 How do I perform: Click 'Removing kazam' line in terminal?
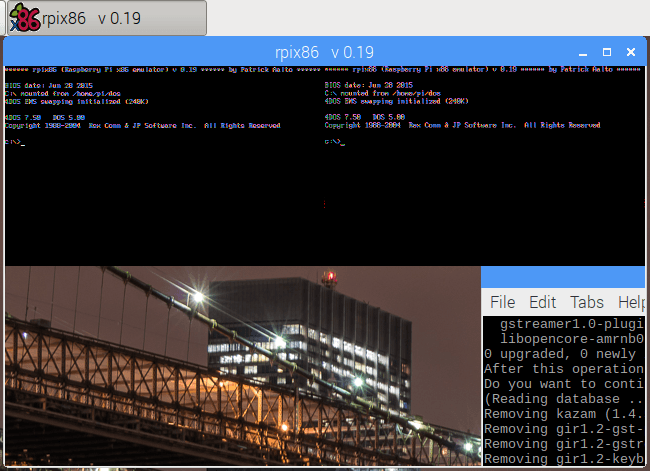564,414
